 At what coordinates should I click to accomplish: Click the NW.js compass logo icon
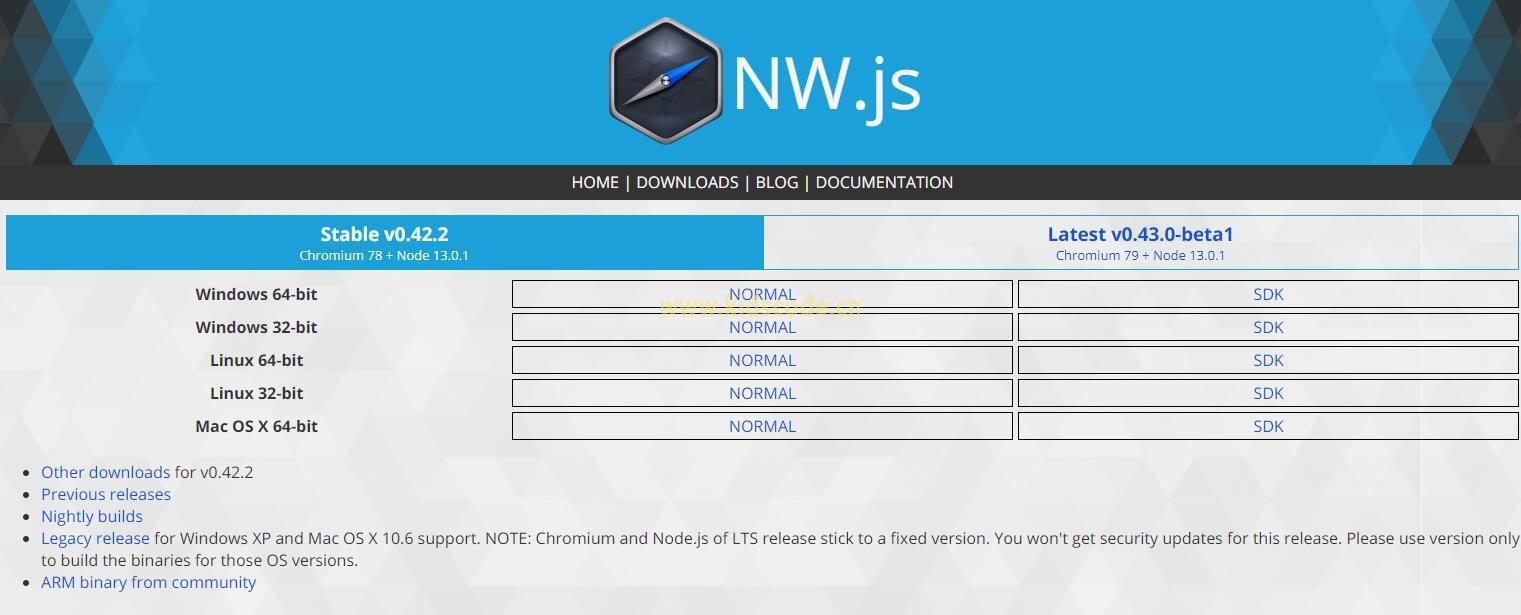(x=665, y=82)
